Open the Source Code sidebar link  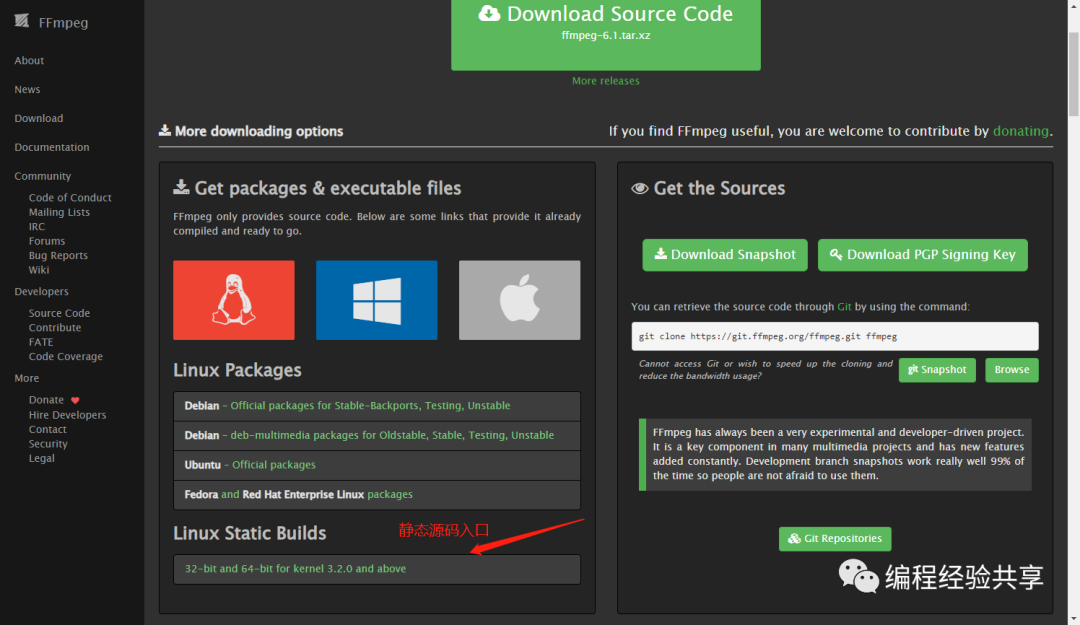pyautogui.click(x=59, y=314)
